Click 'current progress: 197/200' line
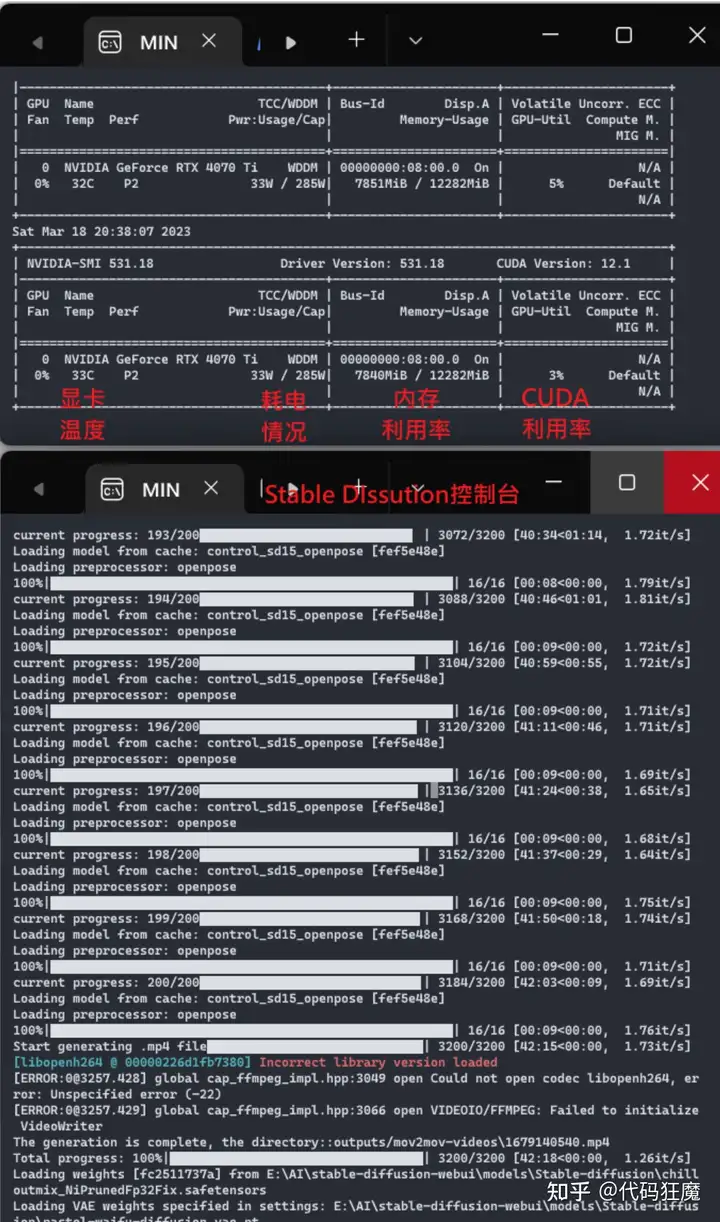Viewport: 720px width, 1222px height. point(351,791)
